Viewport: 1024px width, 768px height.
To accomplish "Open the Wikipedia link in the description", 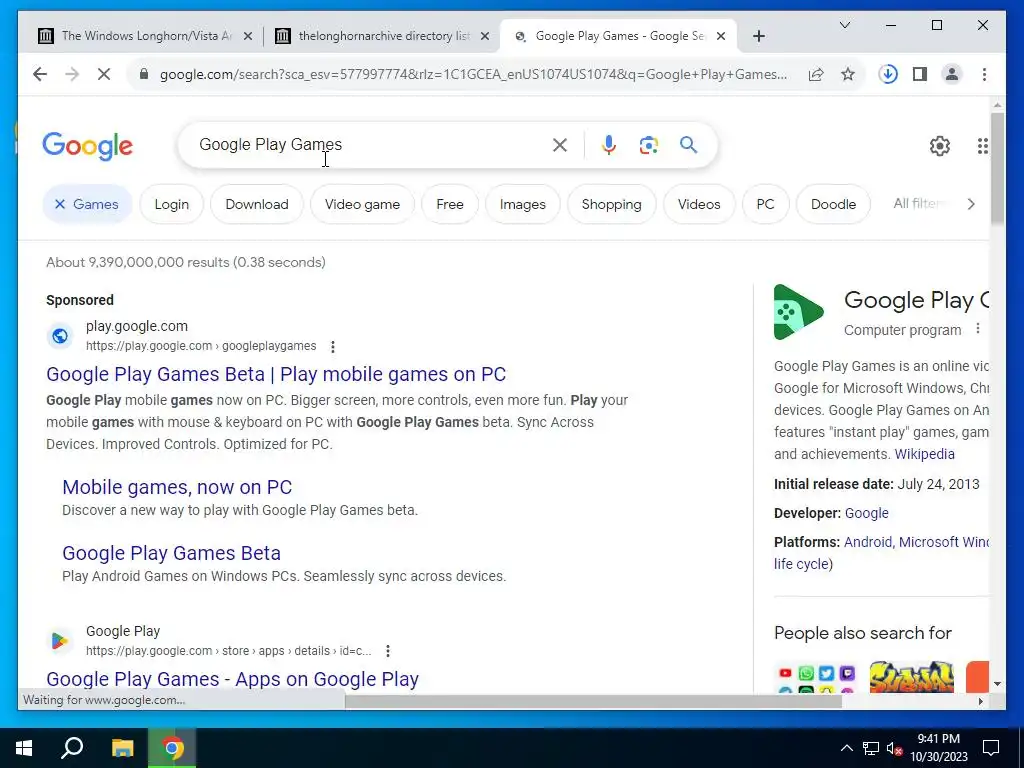I will pyautogui.click(x=924, y=454).
